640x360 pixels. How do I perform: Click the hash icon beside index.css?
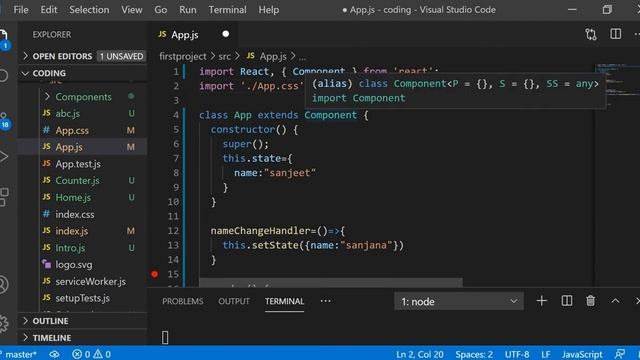pos(47,214)
